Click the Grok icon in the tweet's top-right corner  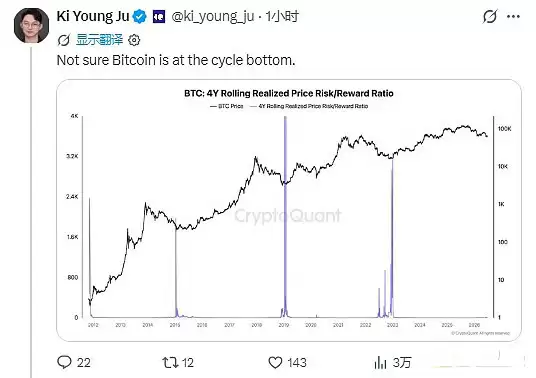pos(490,16)
